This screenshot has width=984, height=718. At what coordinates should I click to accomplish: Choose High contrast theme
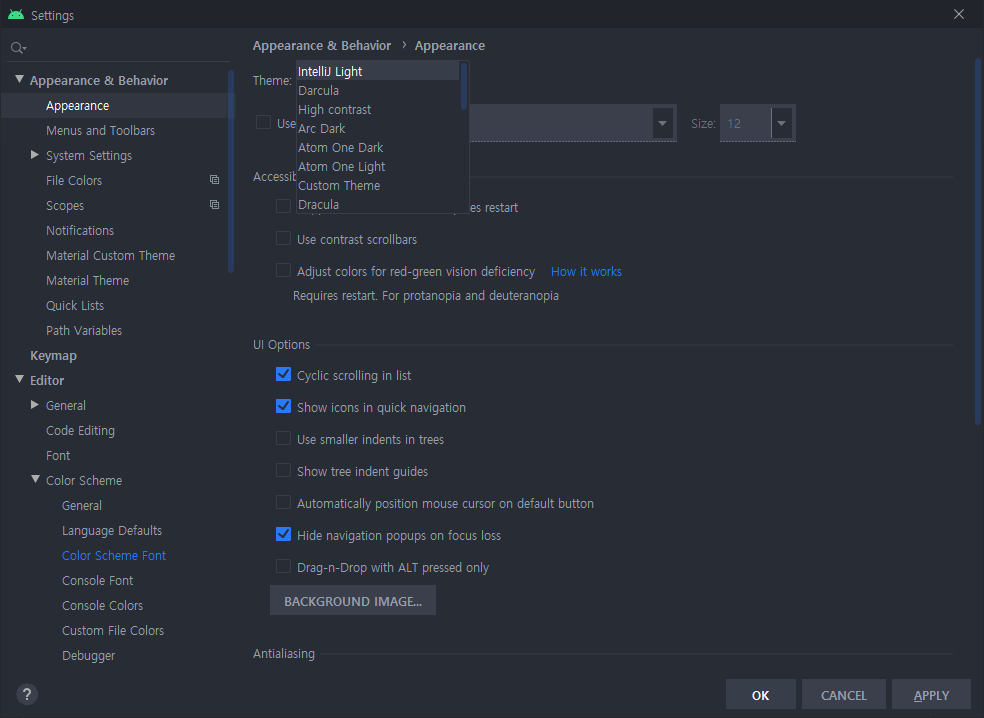pyautogui.click(x=378, y=109)
